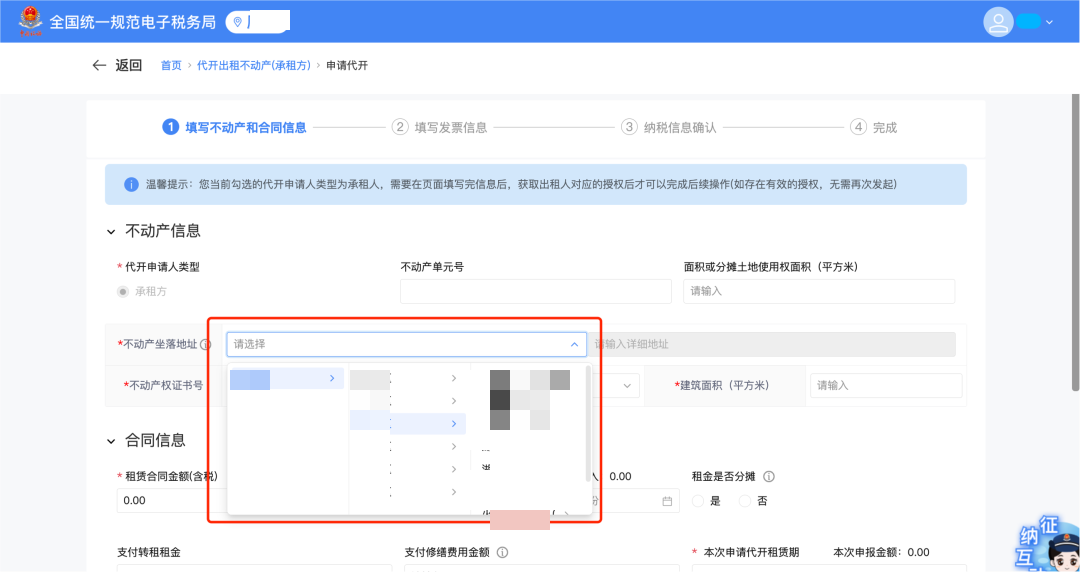Click the 支付转租租金 label
The width and height of the screenshot is (1080, 572).
(x=149, y=552)
